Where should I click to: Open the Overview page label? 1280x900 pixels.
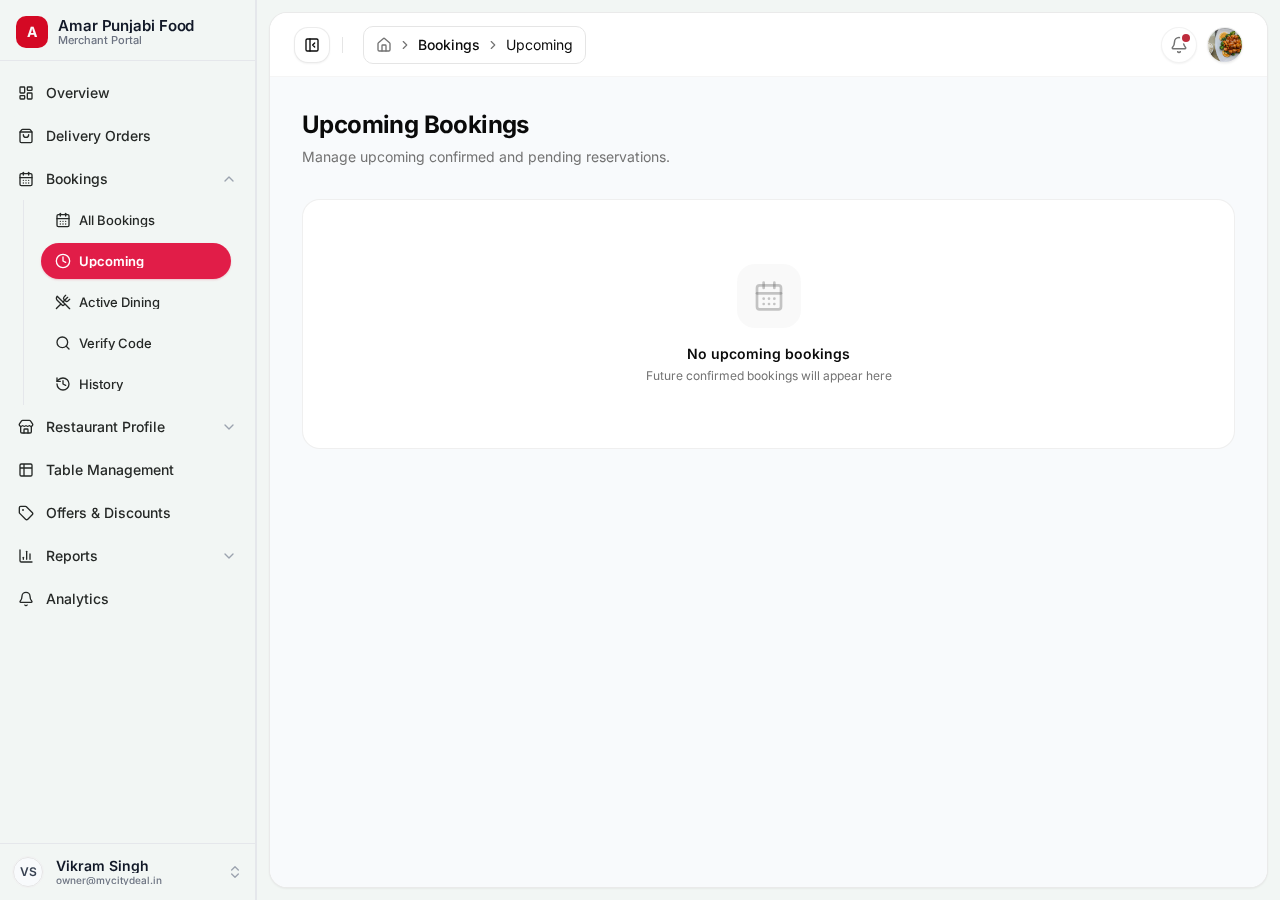[x=78, y=93]
